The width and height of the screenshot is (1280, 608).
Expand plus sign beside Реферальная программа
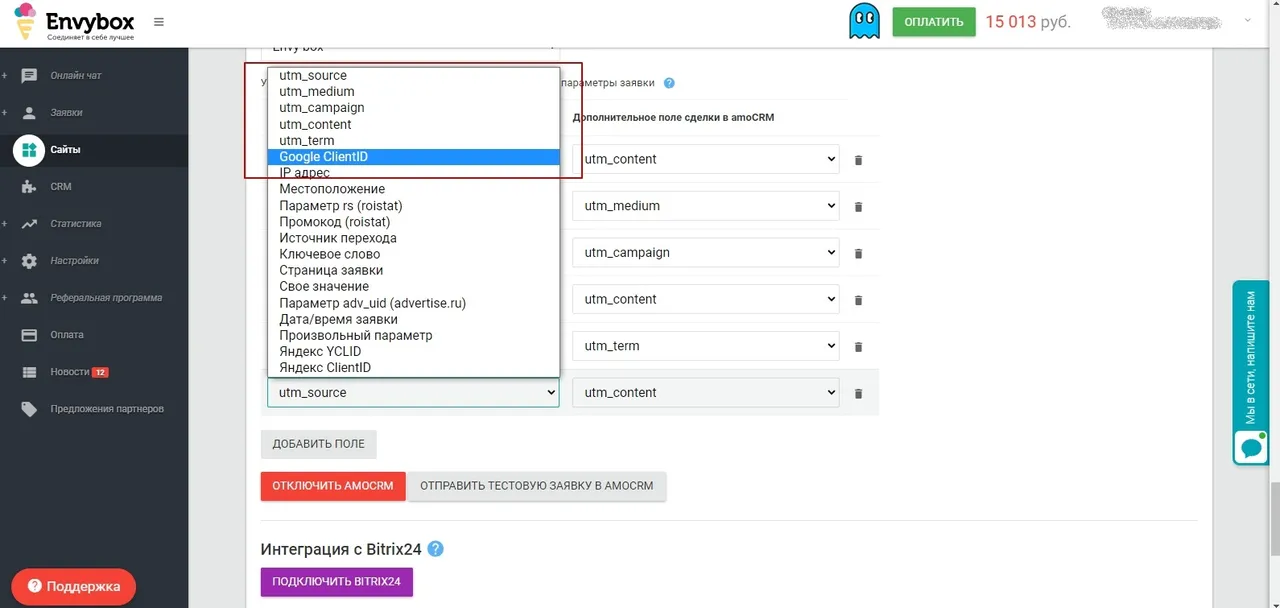[x=4, y=298]
